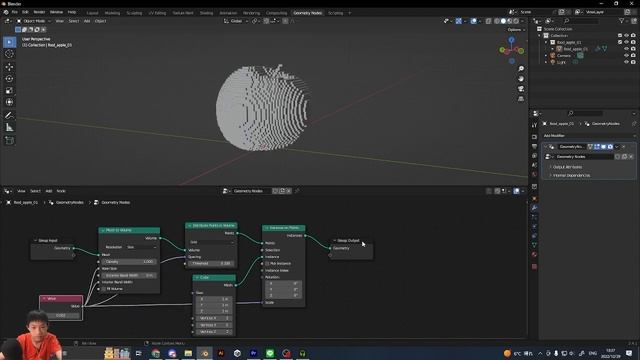This screenshot has width=640, height=360.
Task: Click the outliner filter funnel icon
Action: coord(621,21)
